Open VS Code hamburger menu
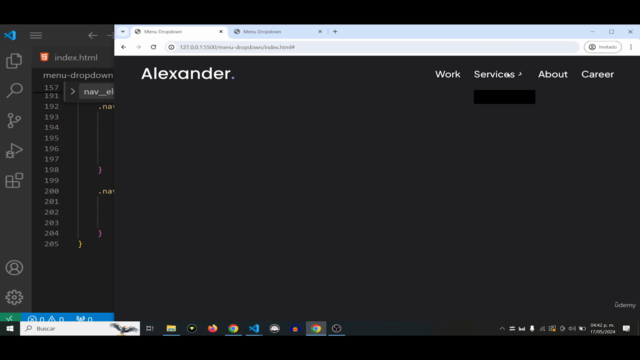 point(36,36)
